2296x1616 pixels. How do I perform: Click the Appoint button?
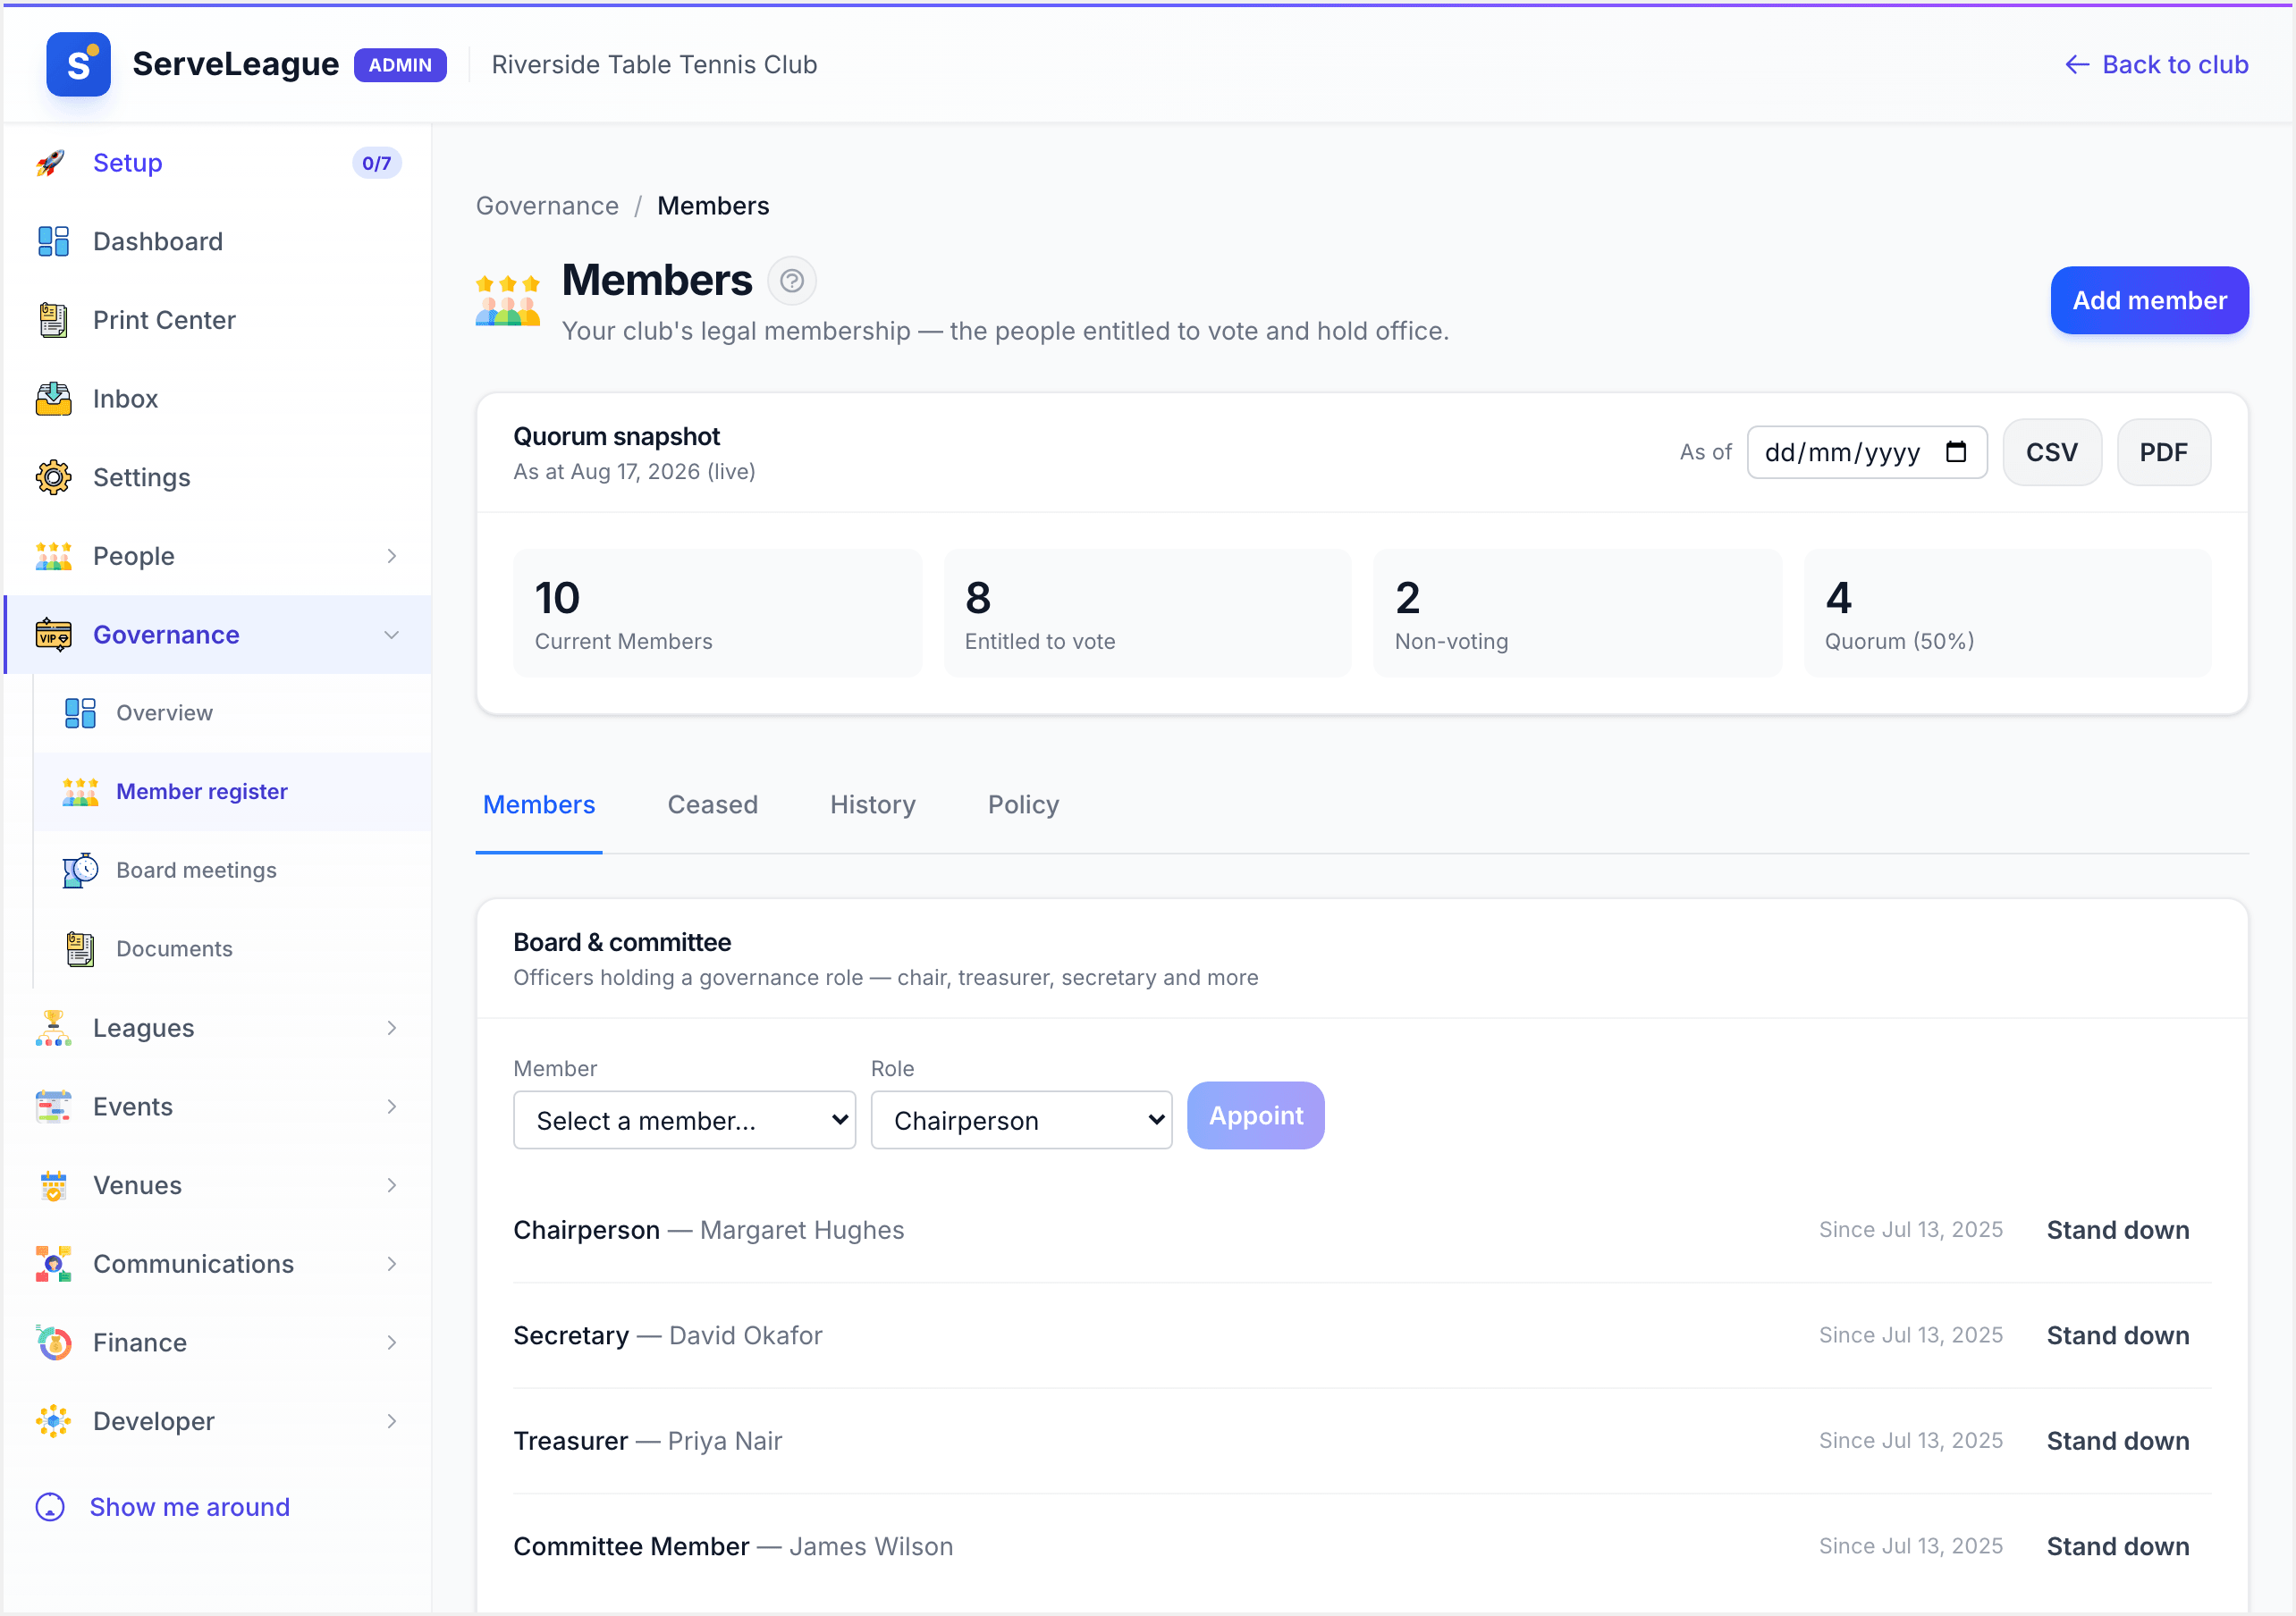point(1255,1116)
